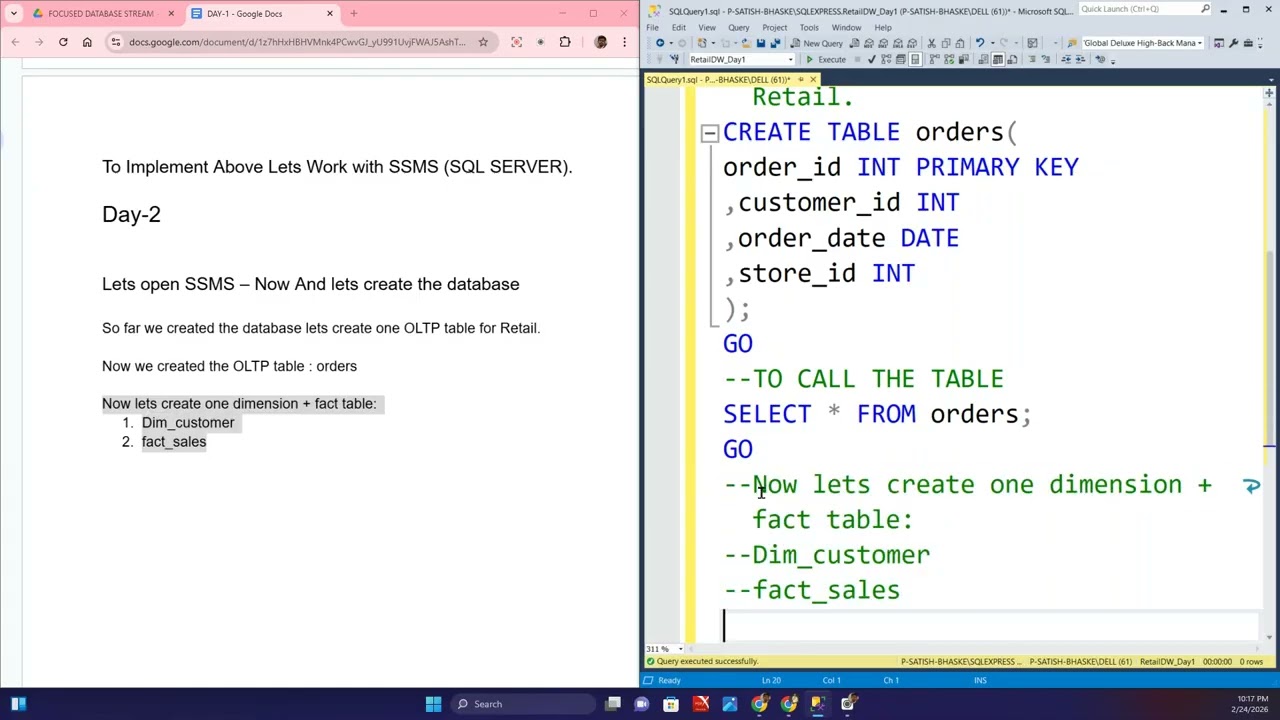This screenshot has width=1280, height=720.
Task: Pin the SQLQuery1.sql tab
Action: pos(799,80)
